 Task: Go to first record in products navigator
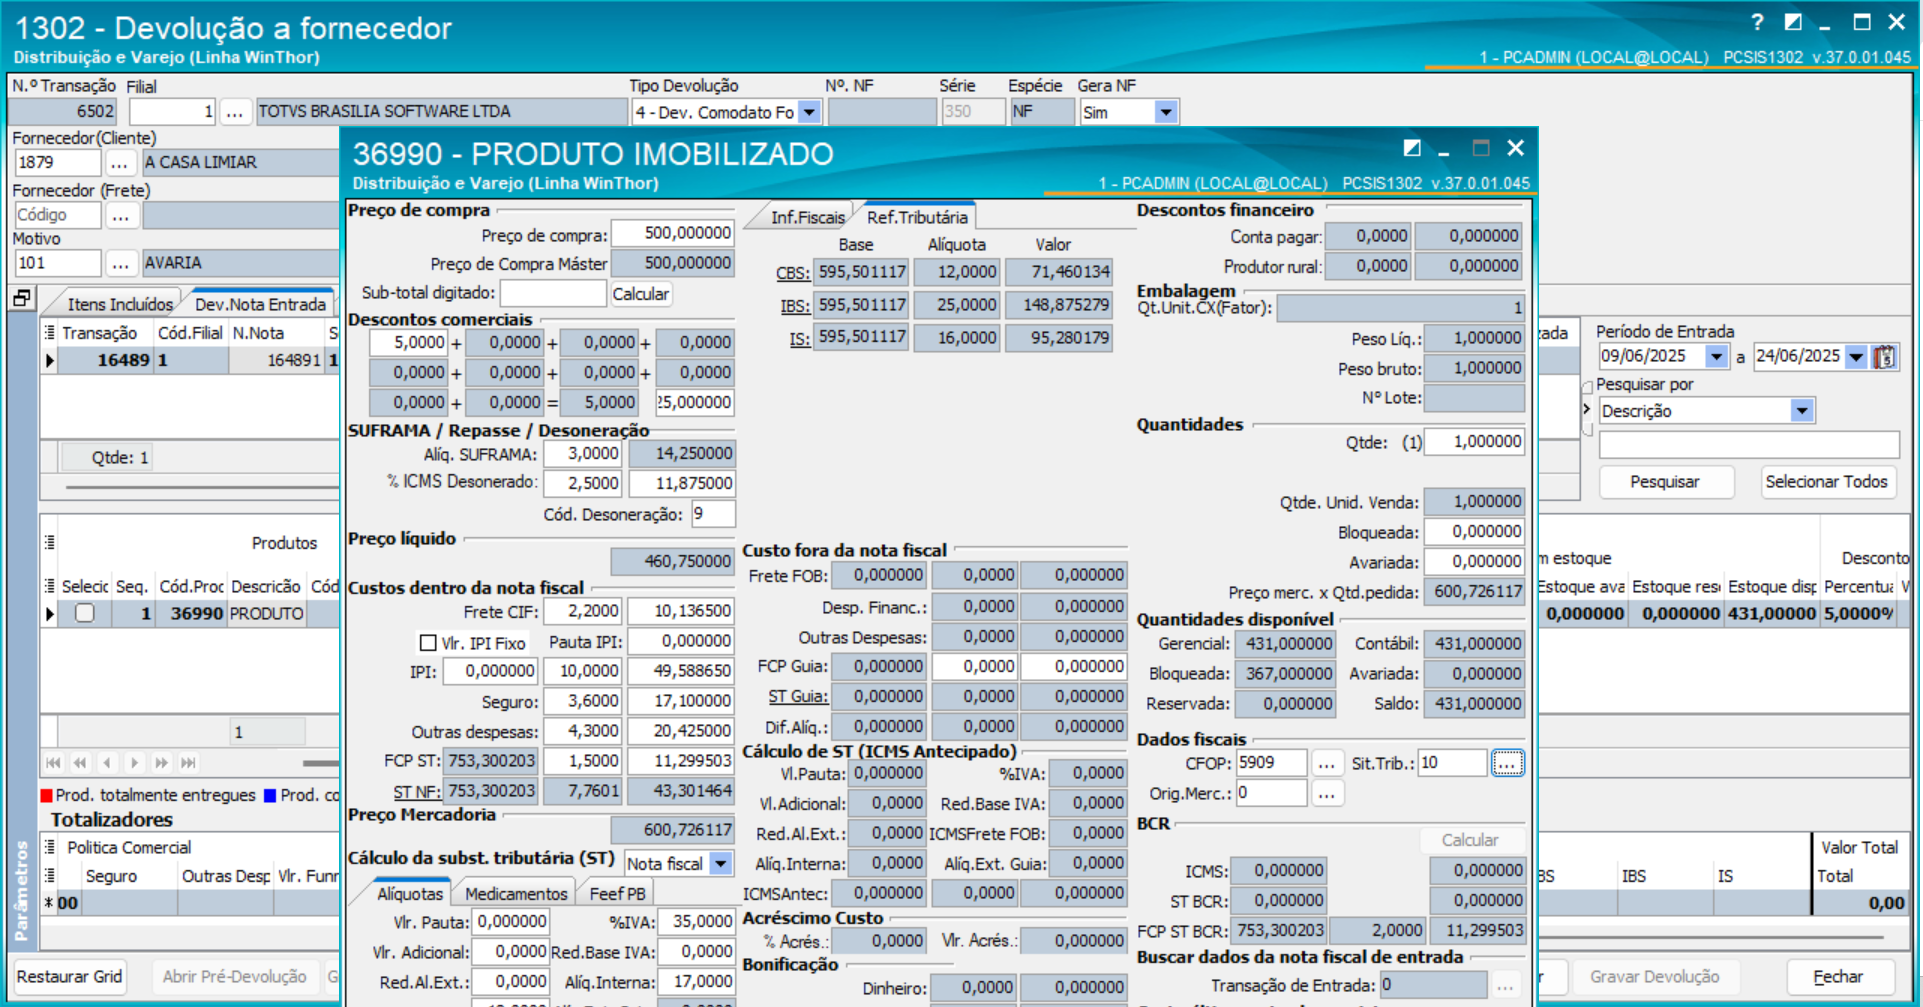click(x=53, y=763)
